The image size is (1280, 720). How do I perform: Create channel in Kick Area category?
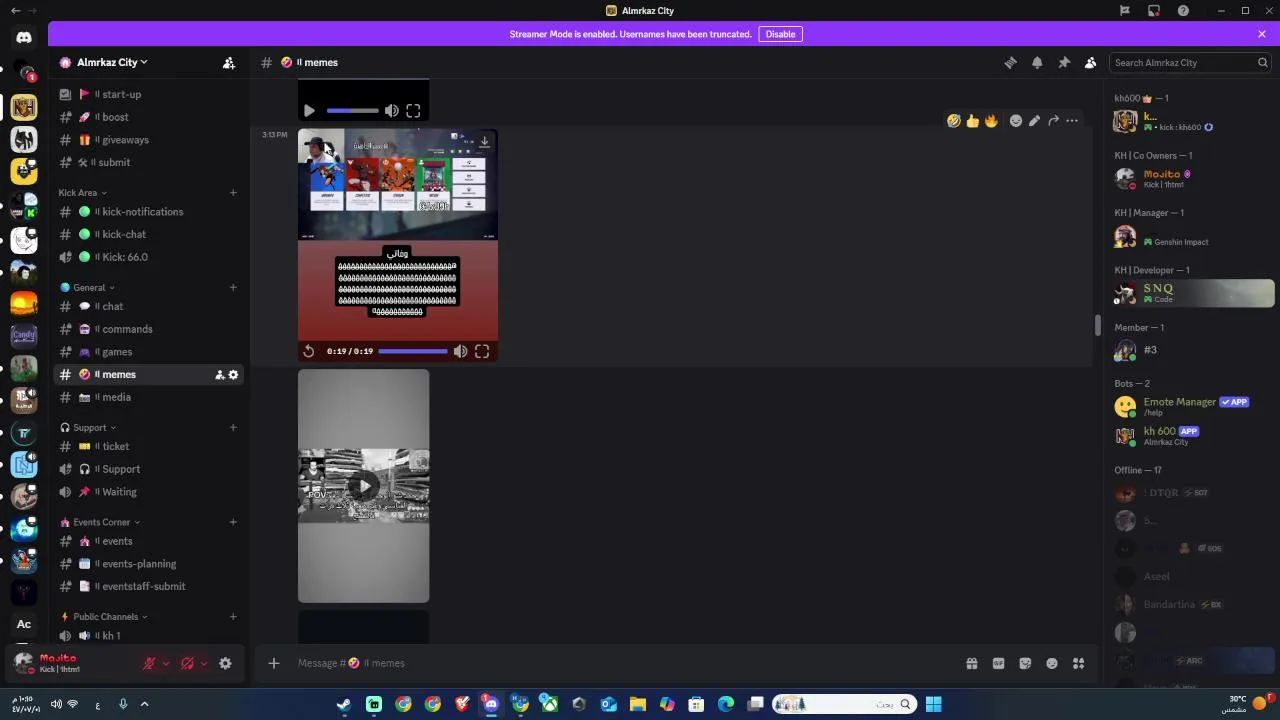pyautogui.click(x=233, y=192)
